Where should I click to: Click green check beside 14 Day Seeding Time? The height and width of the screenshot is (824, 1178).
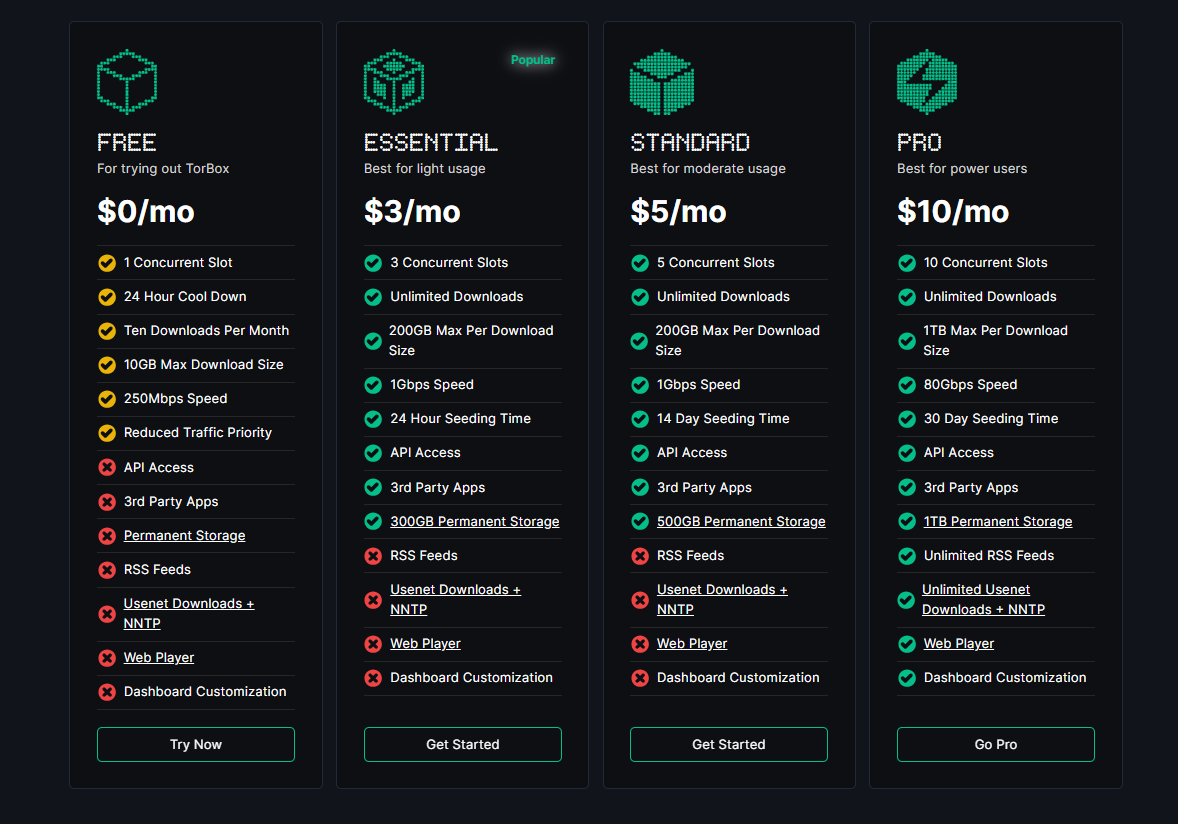click(x=640, y=419)
